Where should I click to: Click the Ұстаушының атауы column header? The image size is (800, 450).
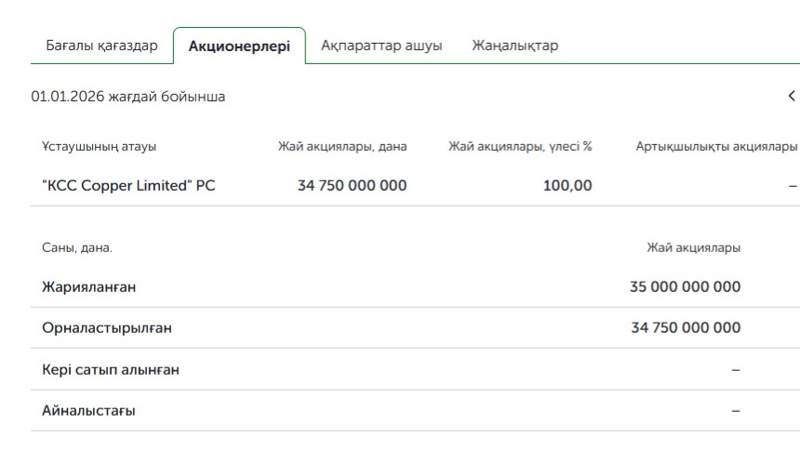99,146
